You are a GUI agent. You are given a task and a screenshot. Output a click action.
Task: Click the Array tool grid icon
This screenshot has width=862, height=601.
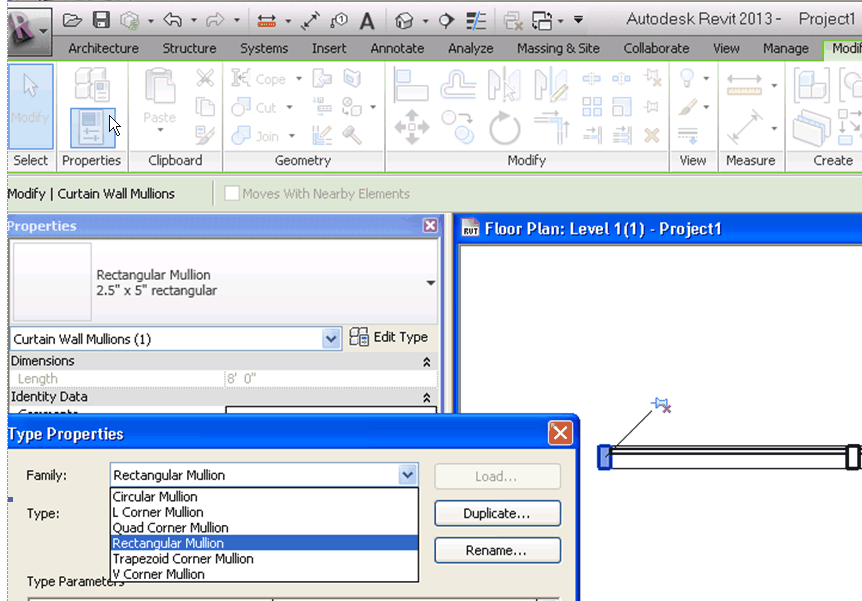(x=592, y=106)
